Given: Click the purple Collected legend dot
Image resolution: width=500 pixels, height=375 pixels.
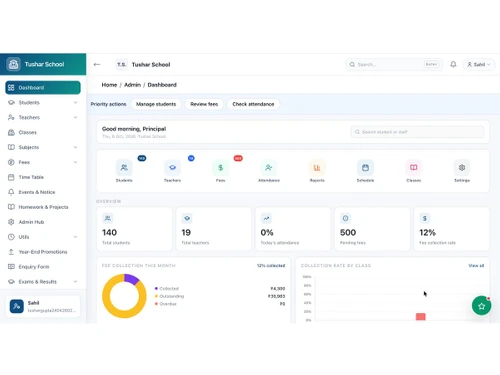Looking at the screenshot, I should click(x=156, y=288).
